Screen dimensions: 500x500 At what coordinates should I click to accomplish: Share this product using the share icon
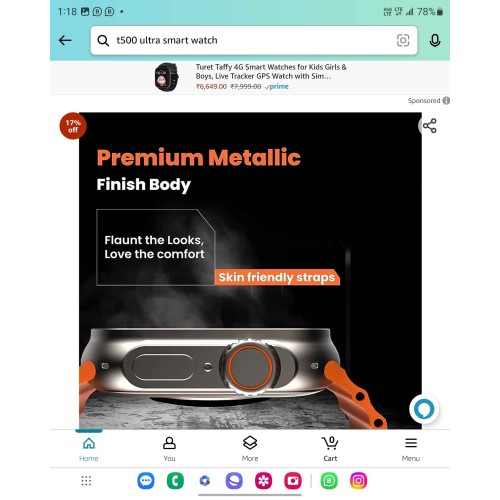click(x=430, y=126)
